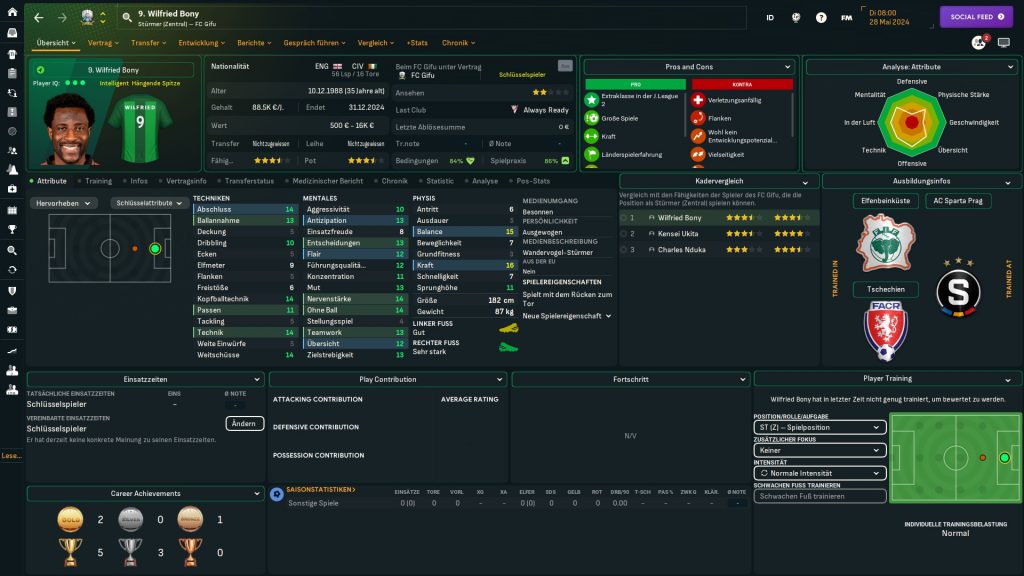The height and width of the screenshot is (576, 1024).
Task: Switch to the Medizinischer Bericht tab
Action: [x=327, y=181]
